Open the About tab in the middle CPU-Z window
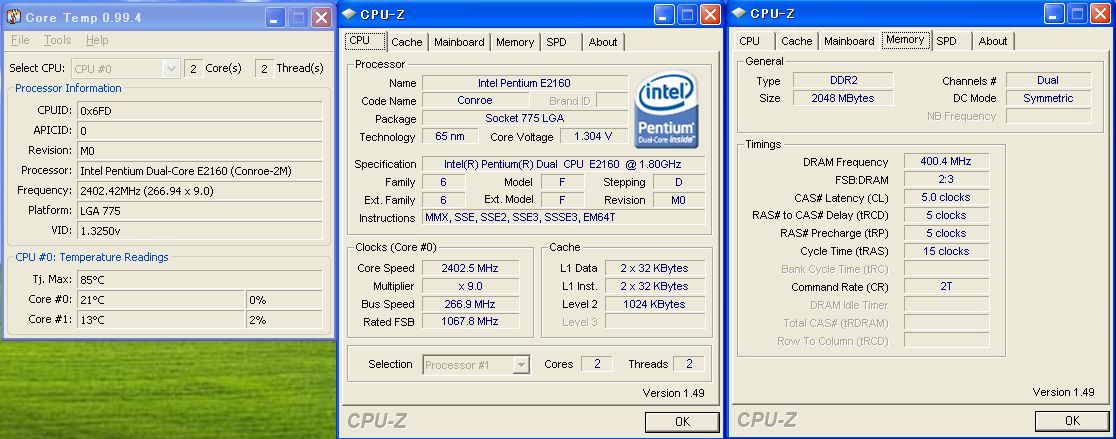 (603, 42)
